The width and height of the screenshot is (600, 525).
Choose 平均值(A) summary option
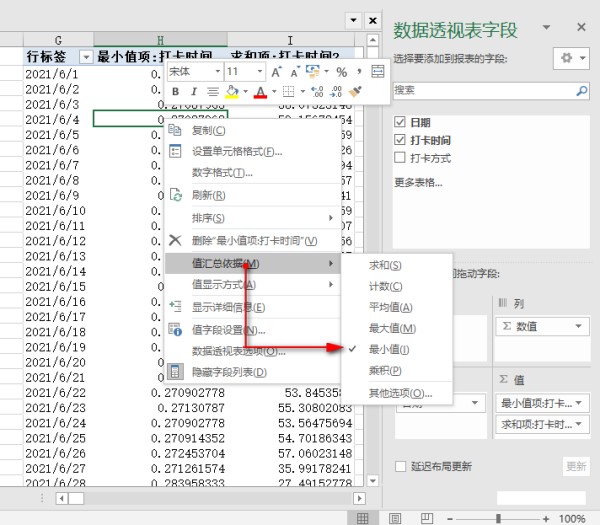pos(397,307)
